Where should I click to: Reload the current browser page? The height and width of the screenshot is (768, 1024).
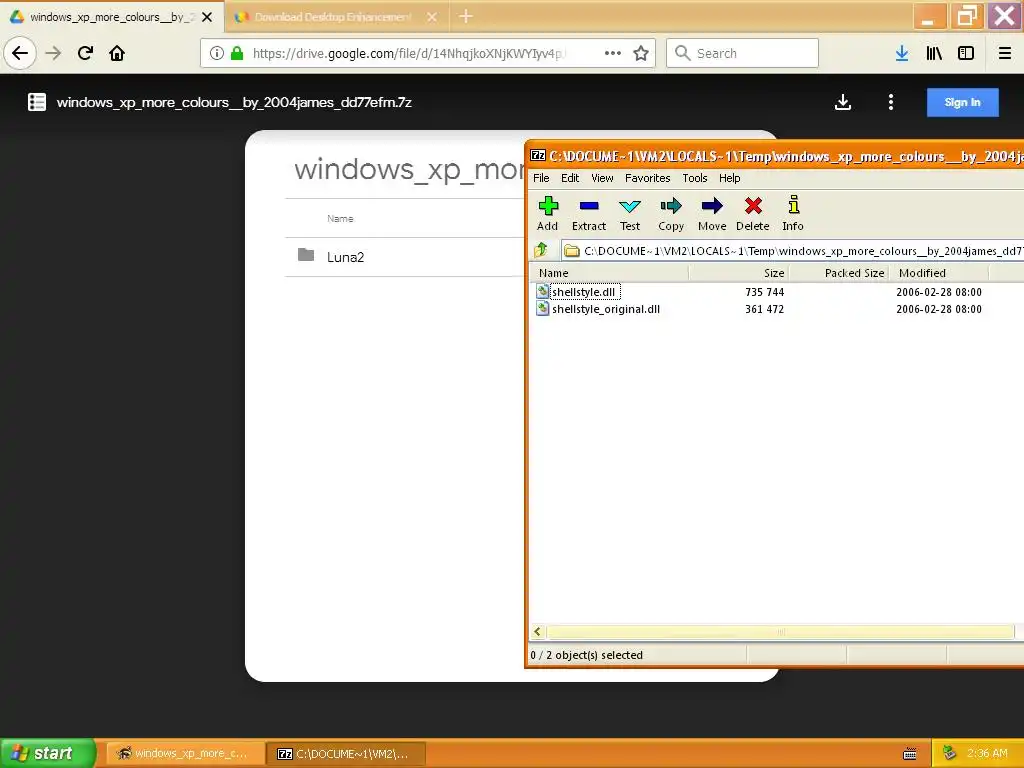(86, 53)
